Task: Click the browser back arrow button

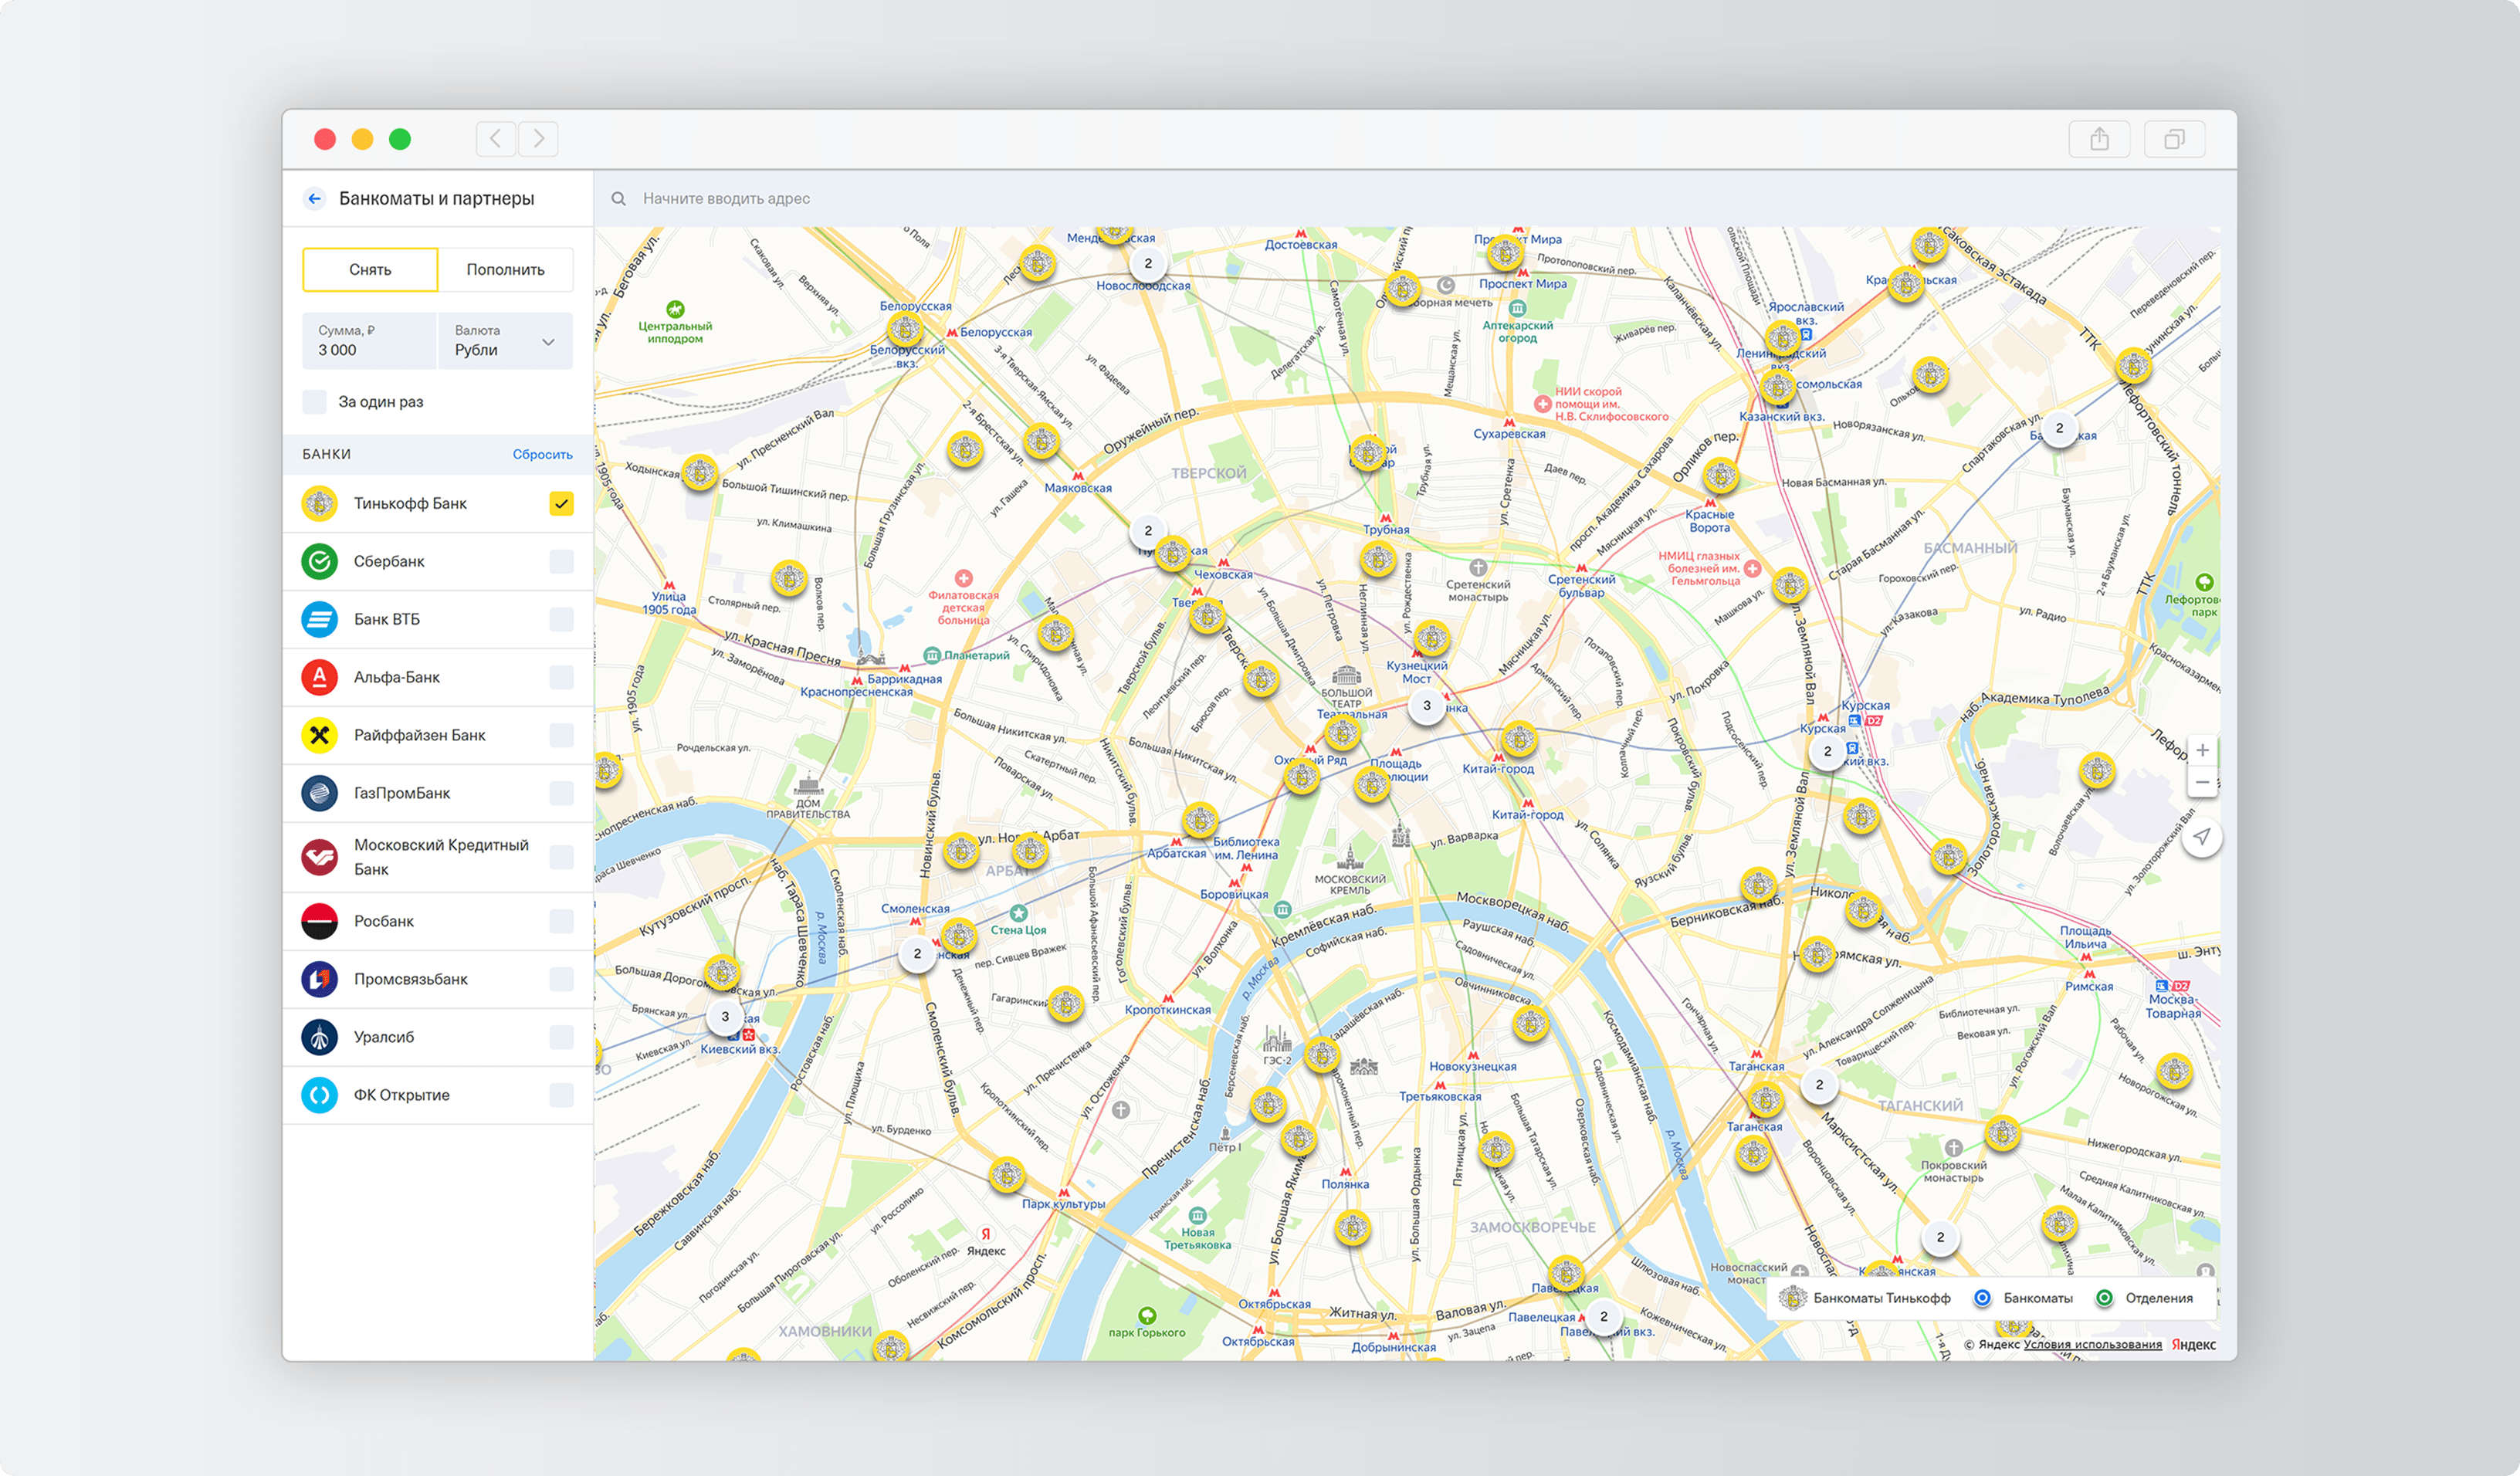Action: coord(496,138)
